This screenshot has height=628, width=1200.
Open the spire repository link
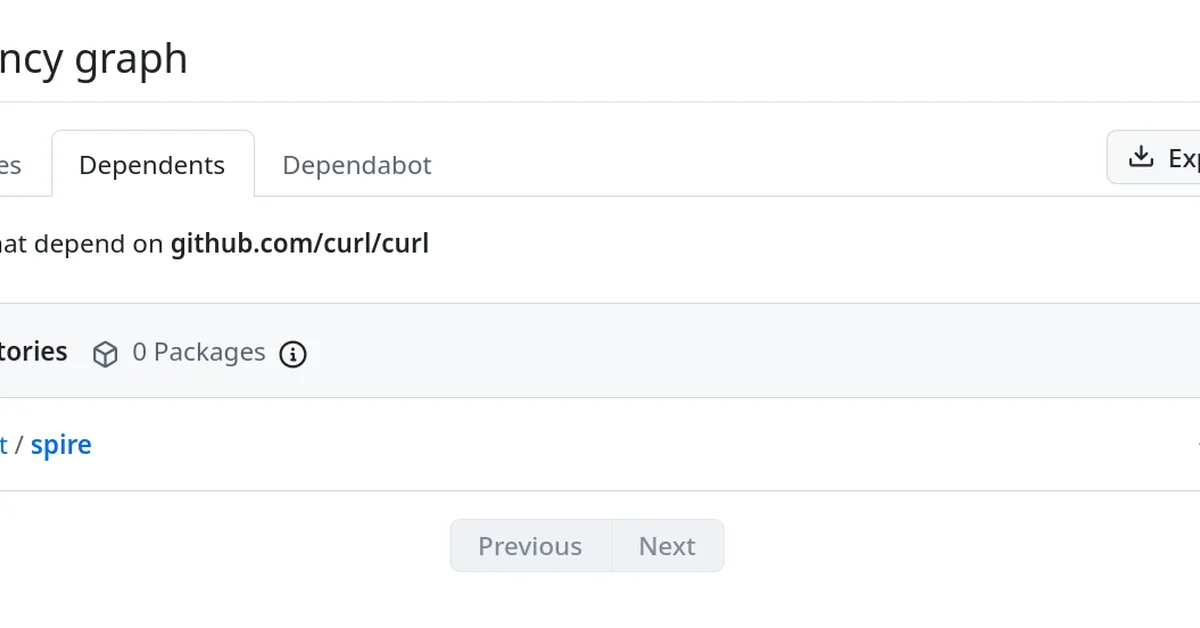pos(61,444)
